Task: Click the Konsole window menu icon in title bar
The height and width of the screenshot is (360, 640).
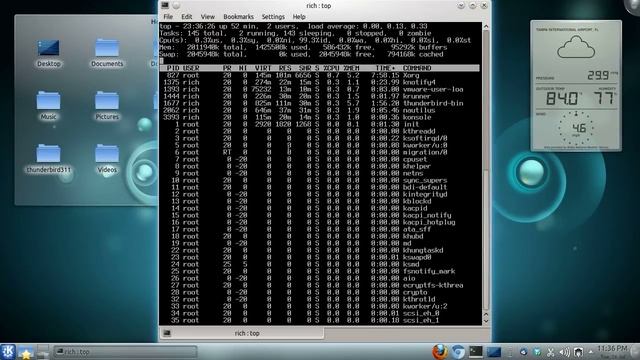Action: pyautogui.click(x=165, y=5)
